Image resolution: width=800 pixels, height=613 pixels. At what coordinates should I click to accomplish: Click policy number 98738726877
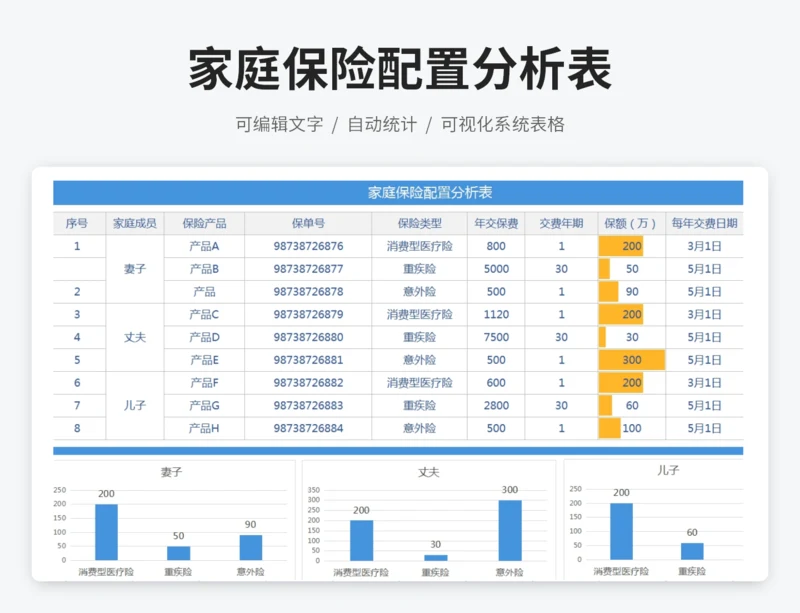point(308,269)
